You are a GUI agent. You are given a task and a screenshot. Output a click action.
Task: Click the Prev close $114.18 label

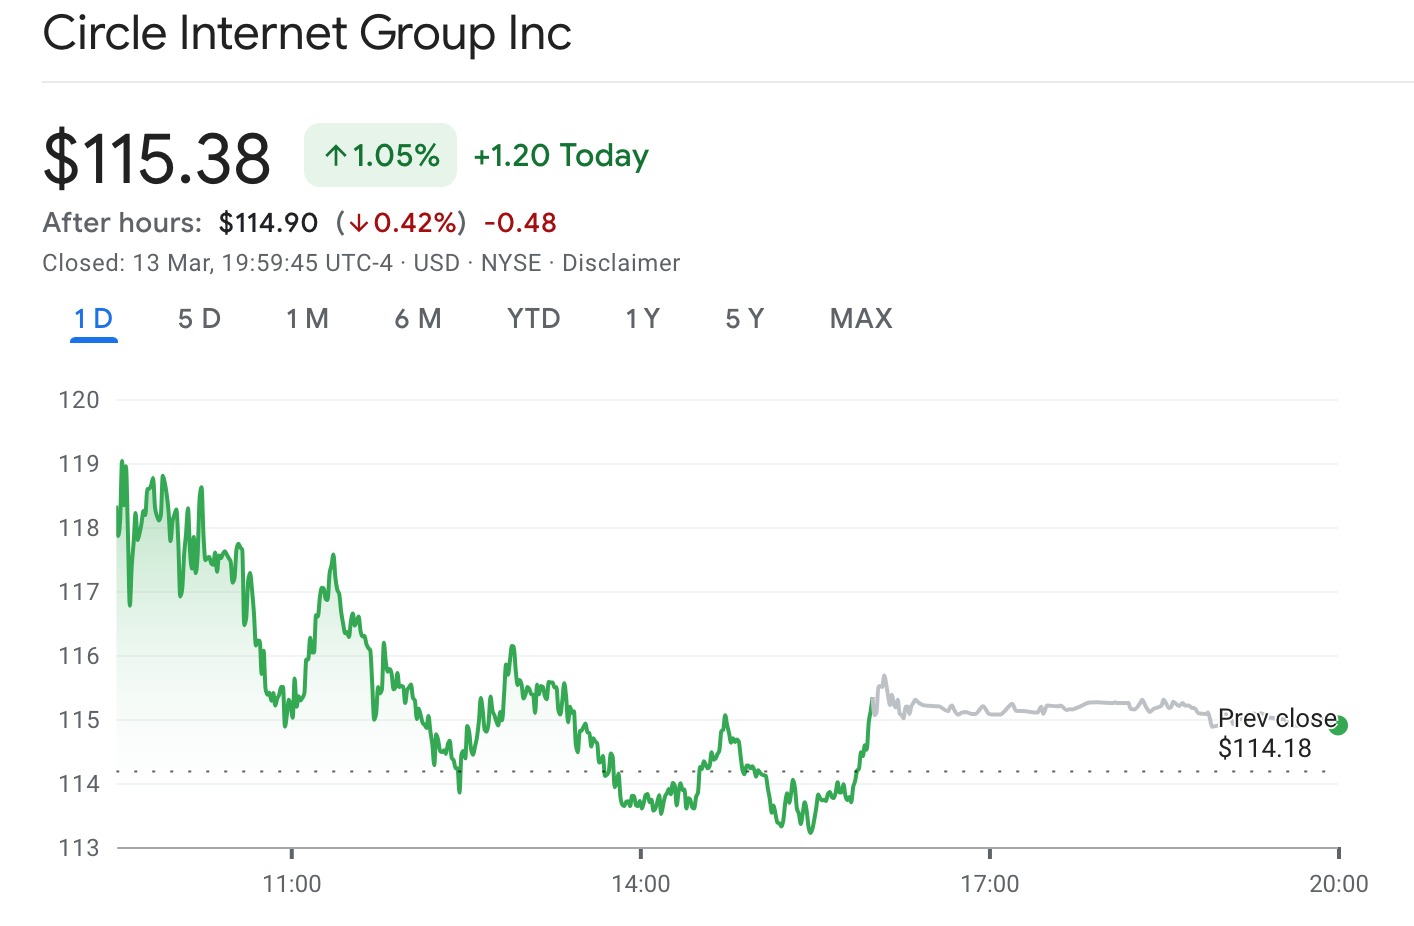point(1270,733)
